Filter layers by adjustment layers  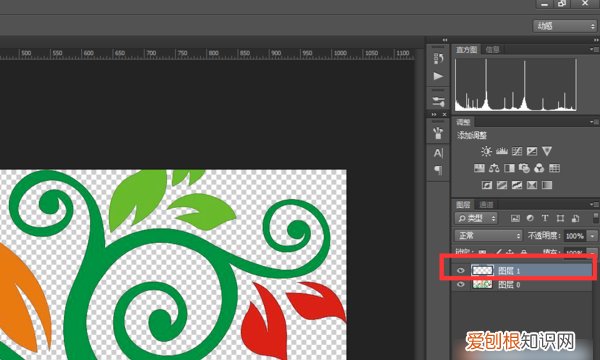530,218
